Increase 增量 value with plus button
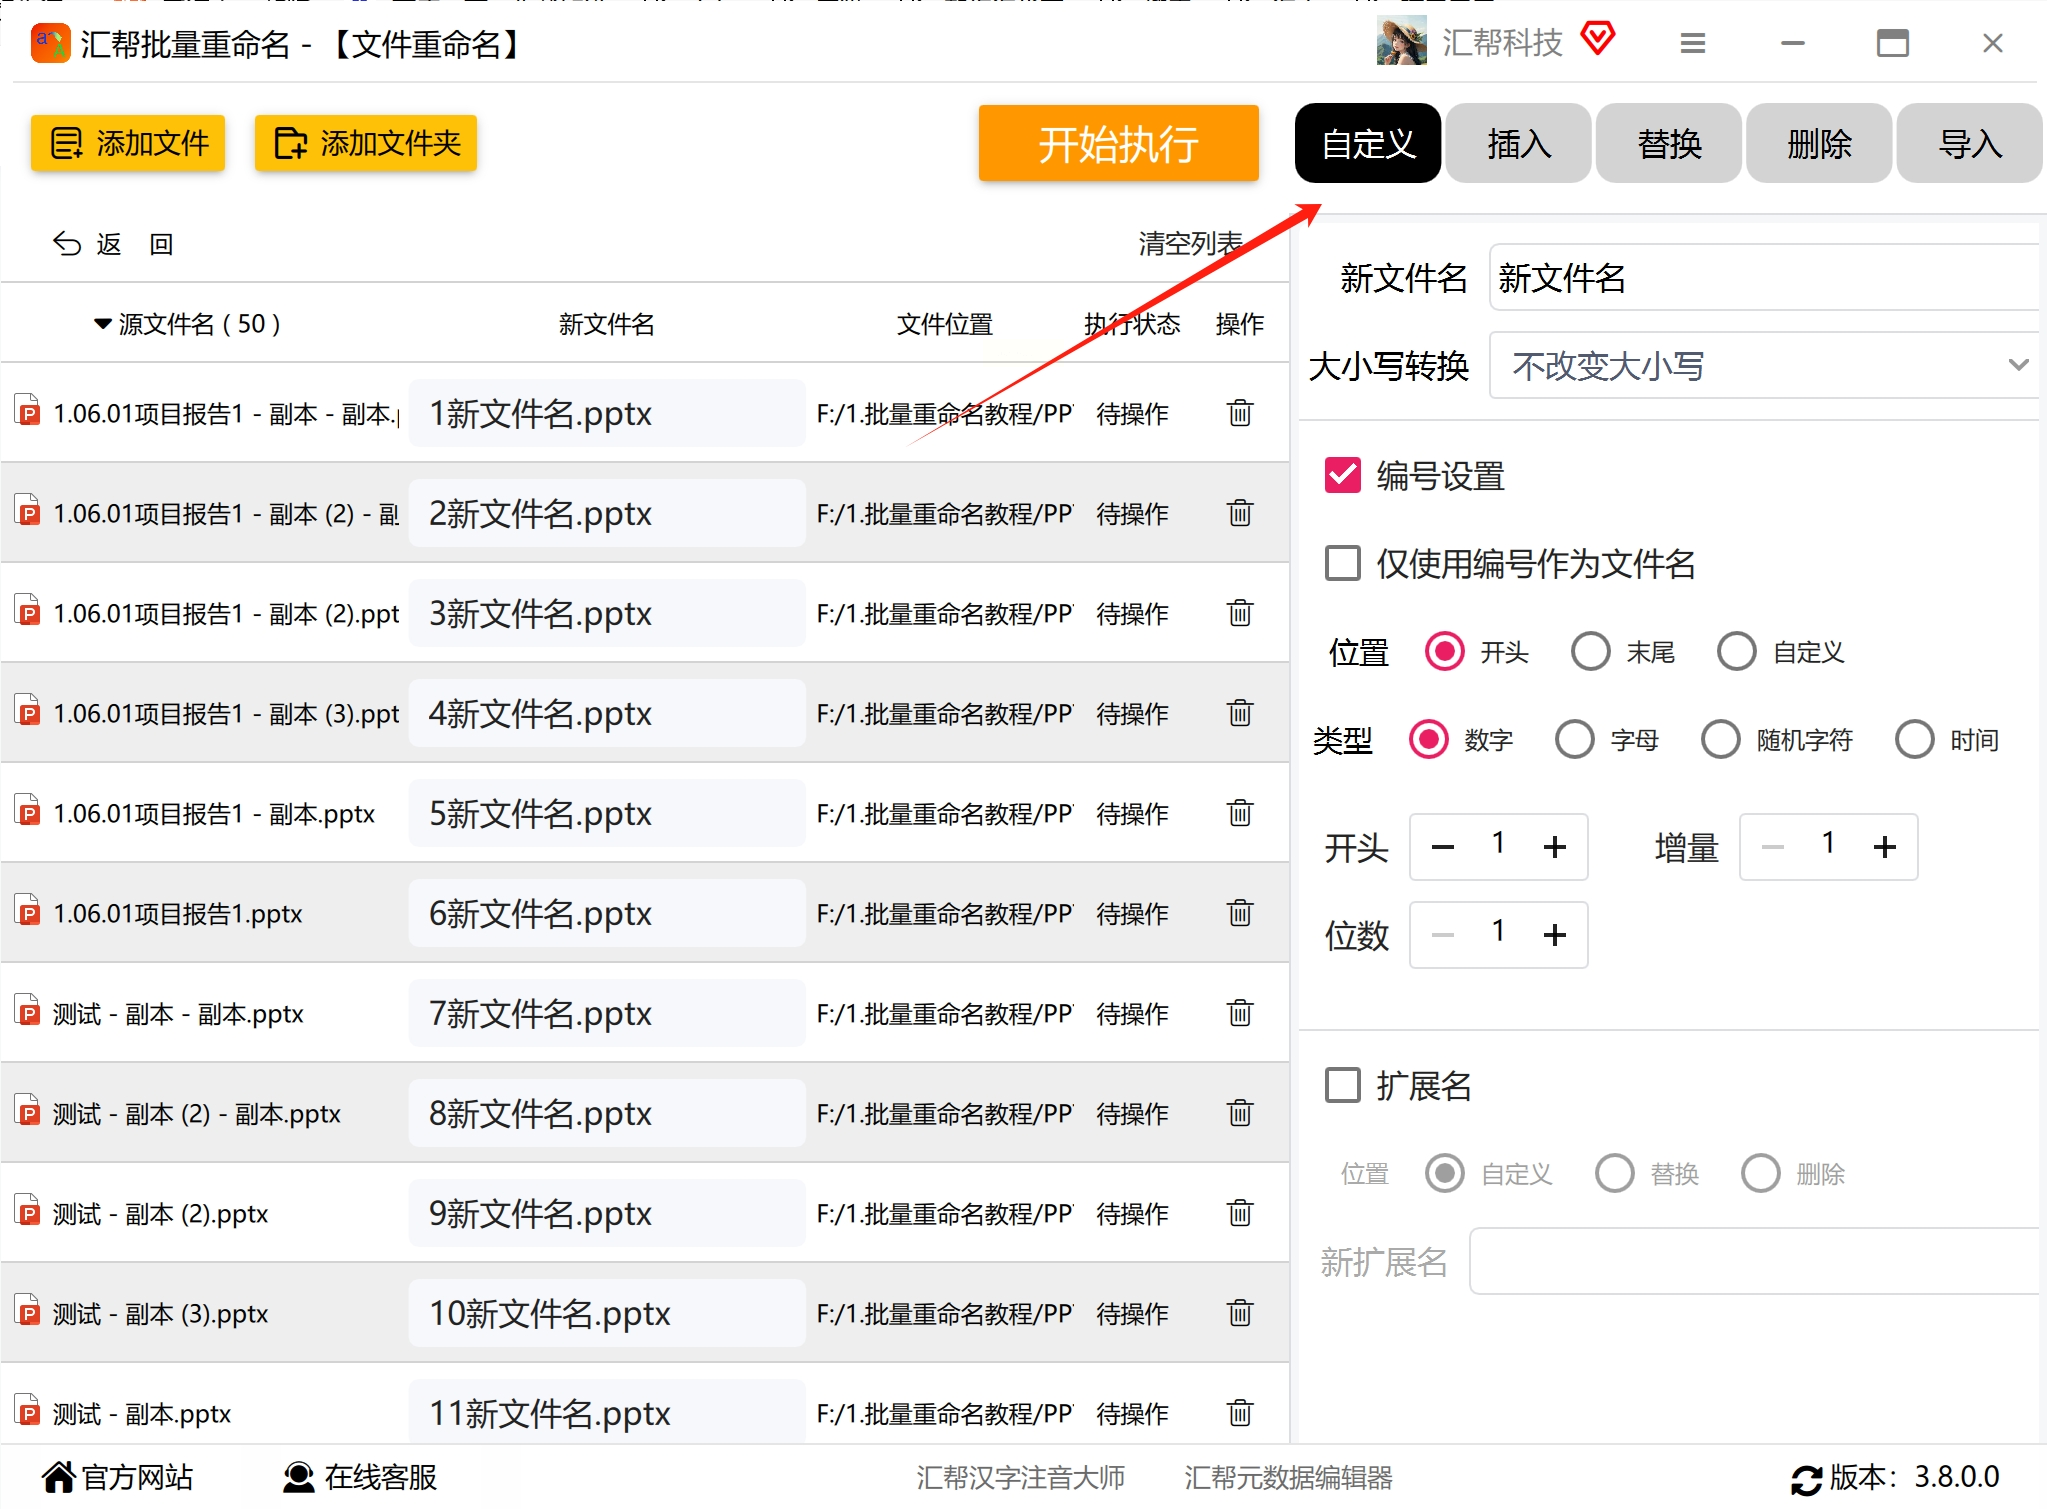The width and height of the screenshot is (2047, 1509). [x=1884, y=848]
